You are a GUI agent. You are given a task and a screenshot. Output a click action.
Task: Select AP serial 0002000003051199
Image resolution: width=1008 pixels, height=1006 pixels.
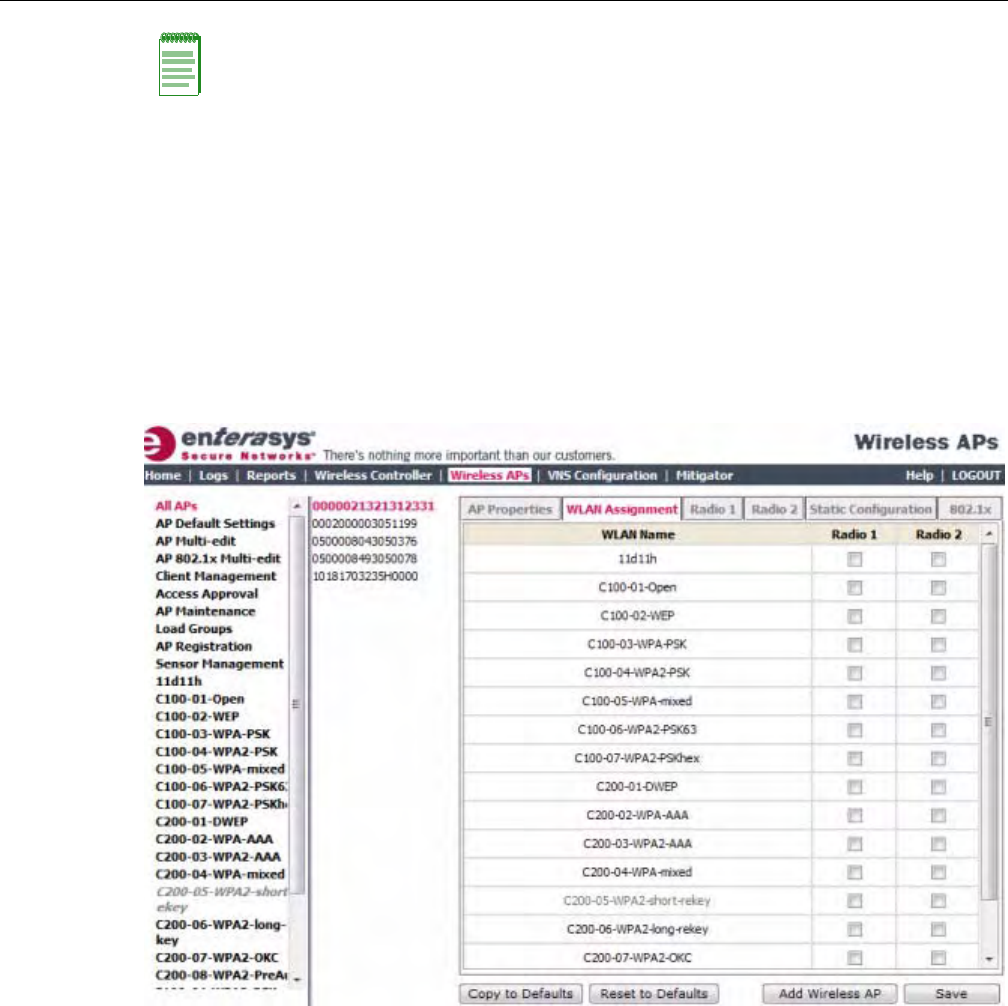364,523
